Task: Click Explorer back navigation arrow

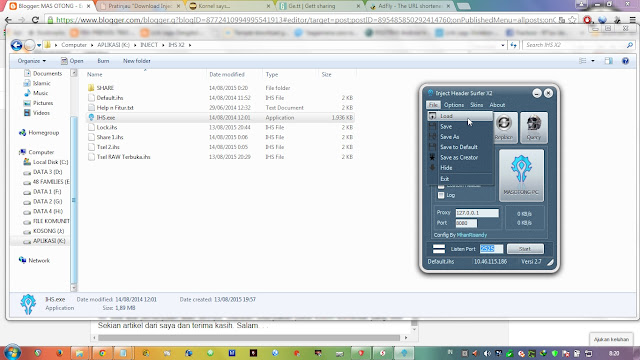Action: click(16, 45)
